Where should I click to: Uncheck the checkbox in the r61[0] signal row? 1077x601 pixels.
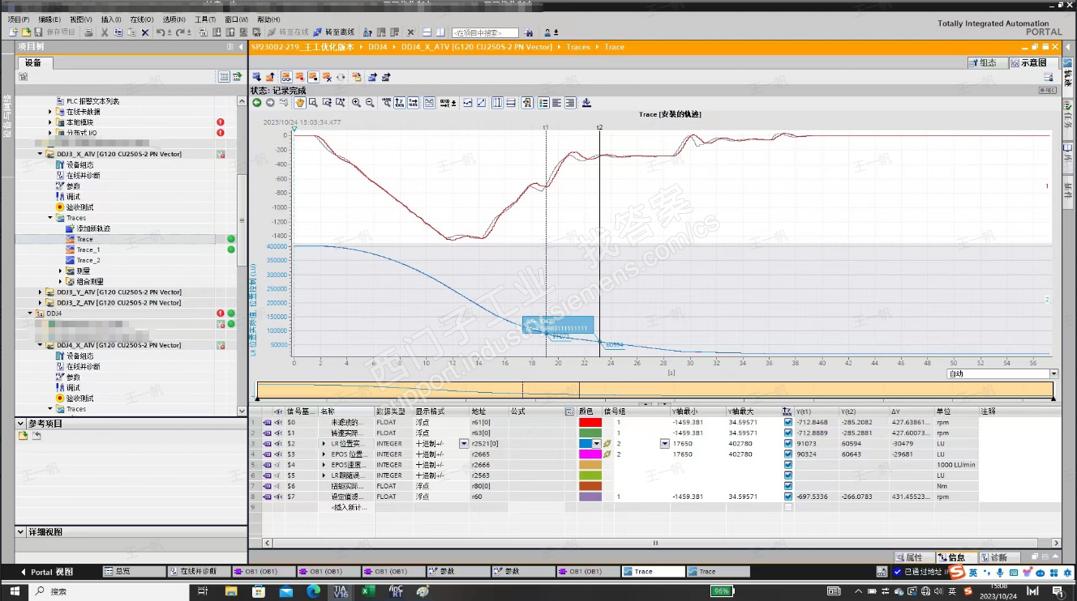pyautogui.click(x=788, y=423)
